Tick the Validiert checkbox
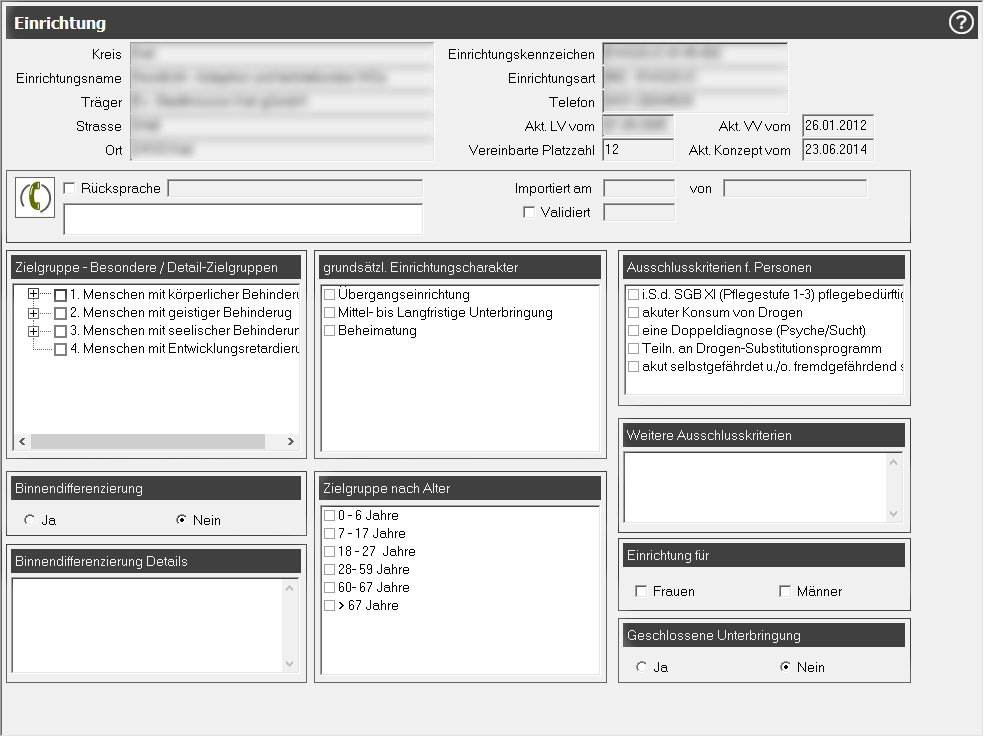Image resolution: width=984 pixels, height=737 pixels. click(x=529, y=212)
